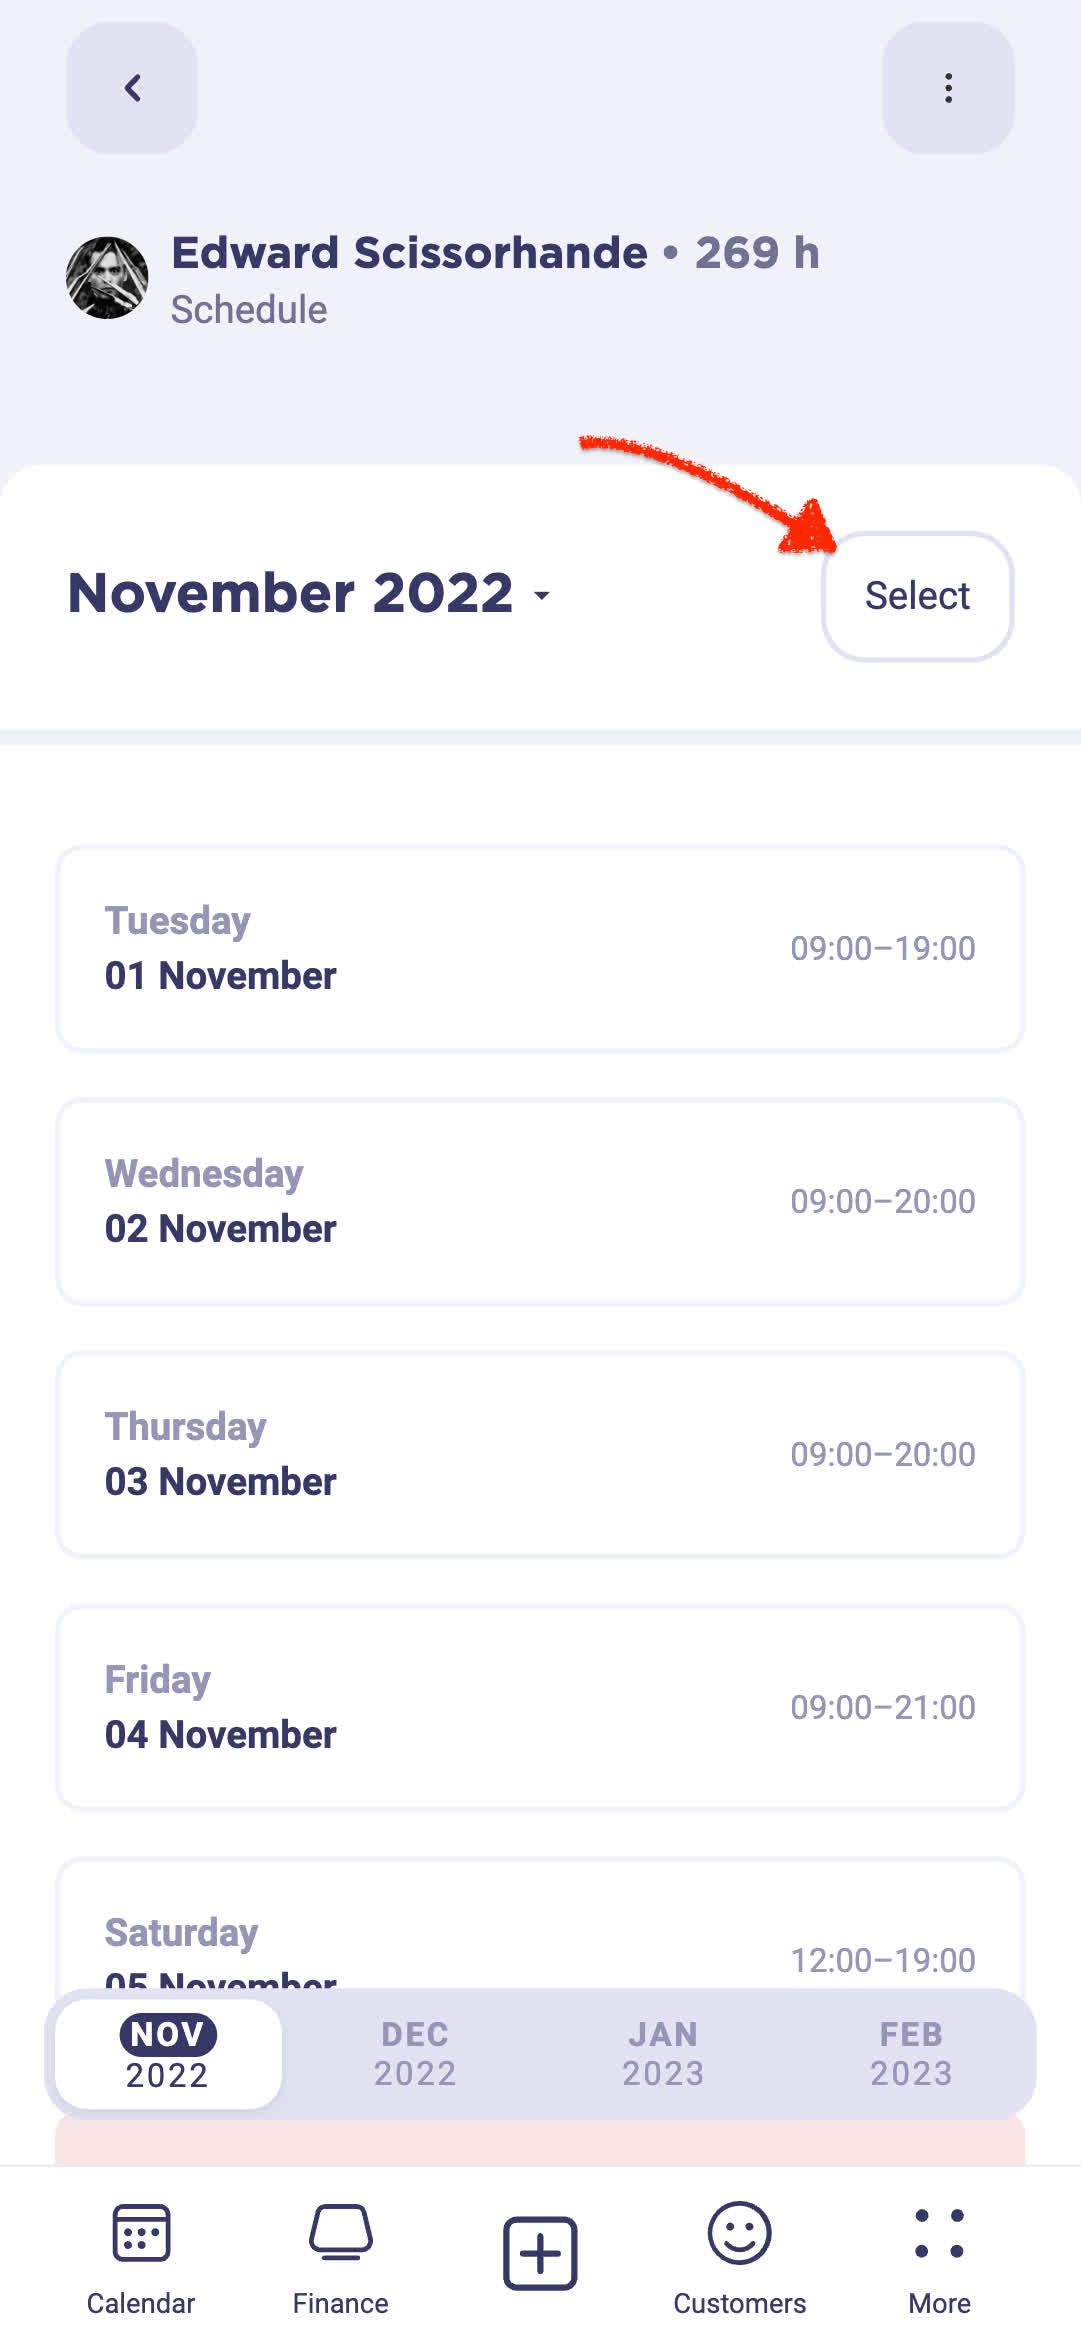The height and width of the screenshot is (2340, 1081).
Task: Open the three-dot options menu
Action: (x=948, y=88)
